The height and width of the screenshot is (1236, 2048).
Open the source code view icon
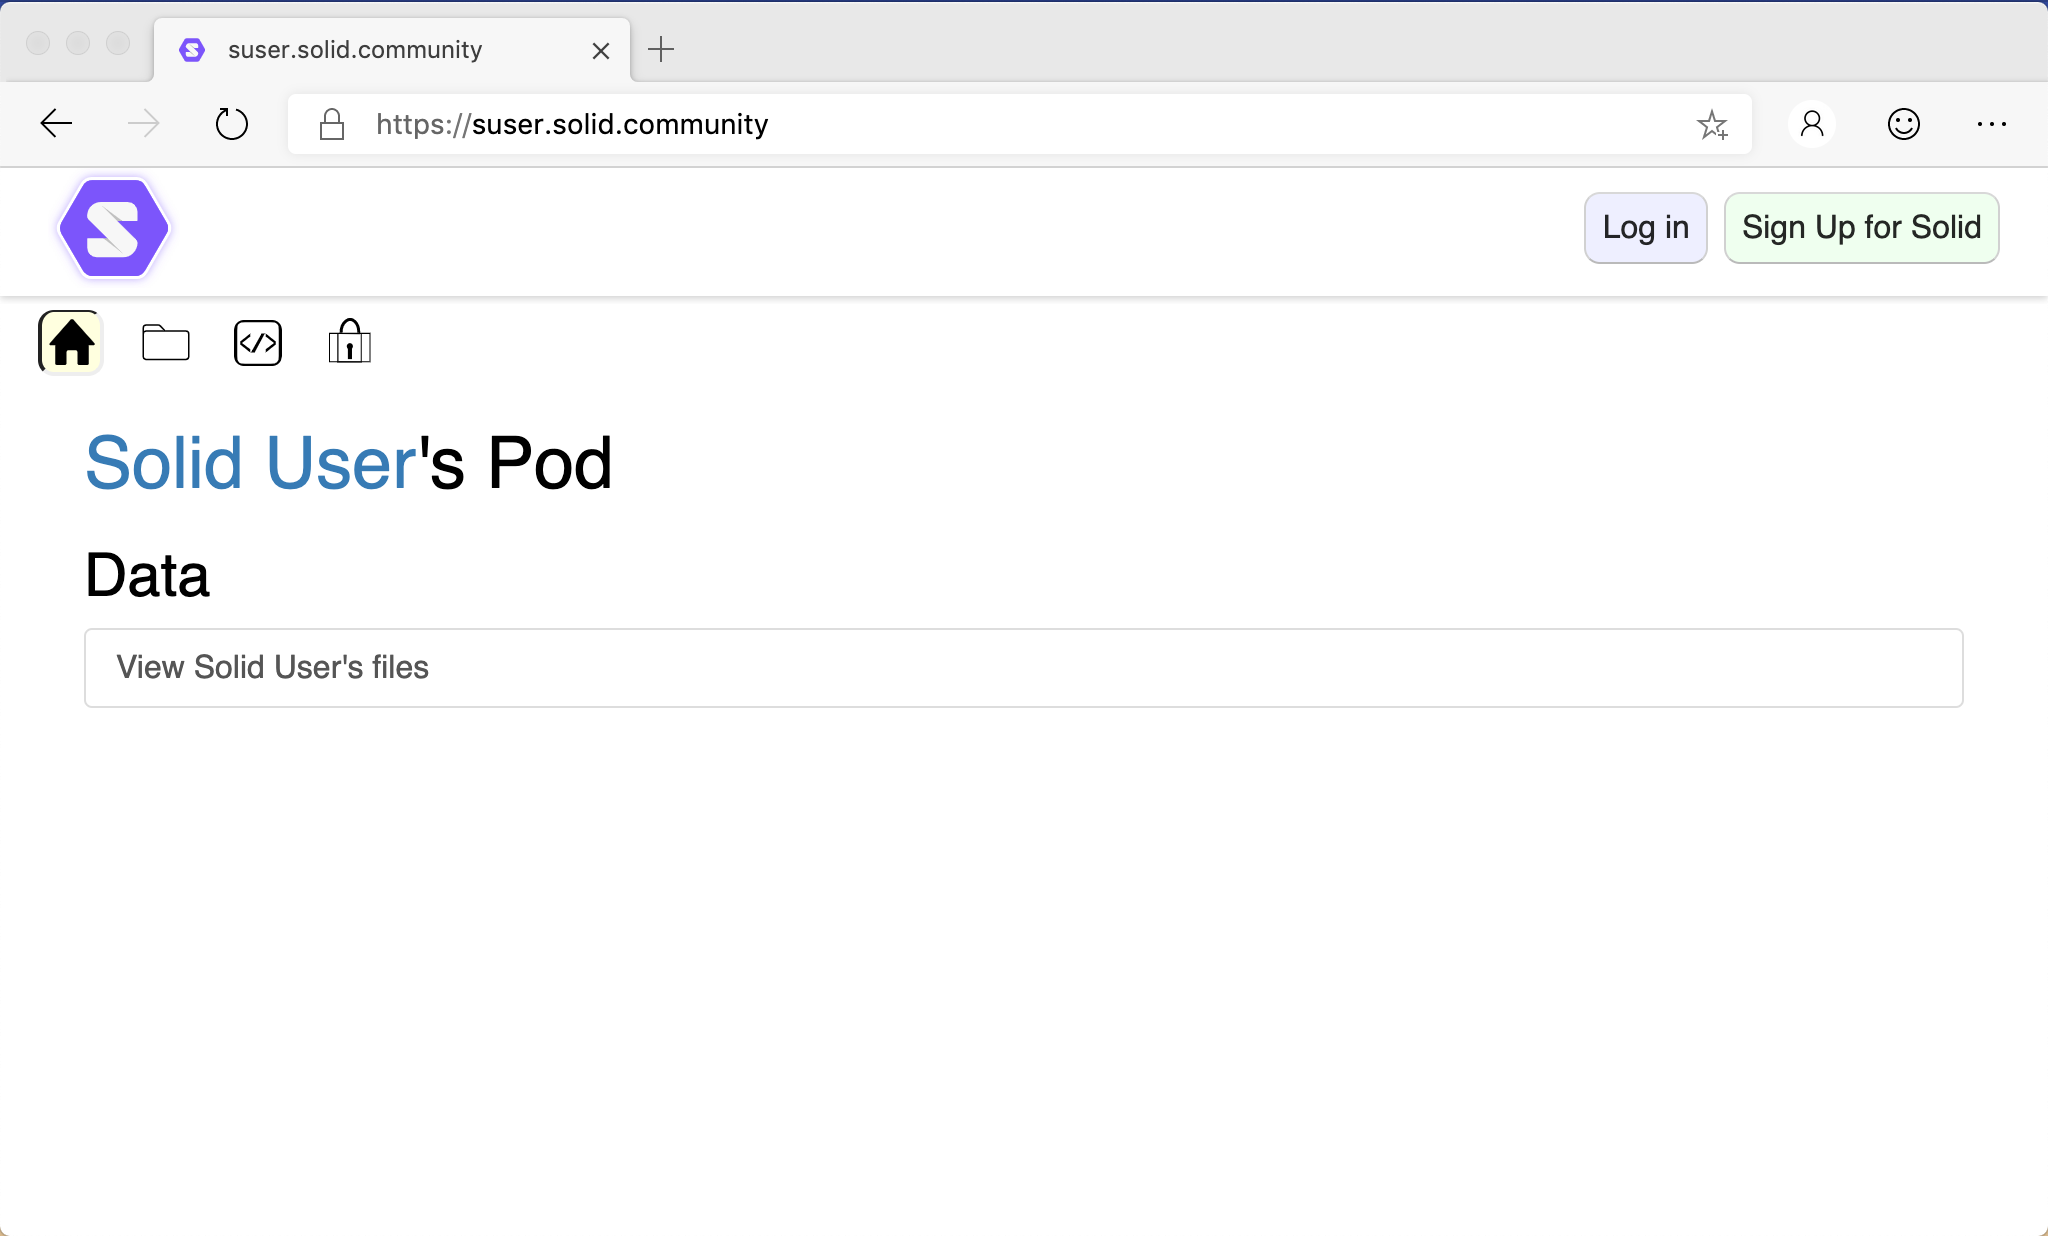[x=258, y=343]
